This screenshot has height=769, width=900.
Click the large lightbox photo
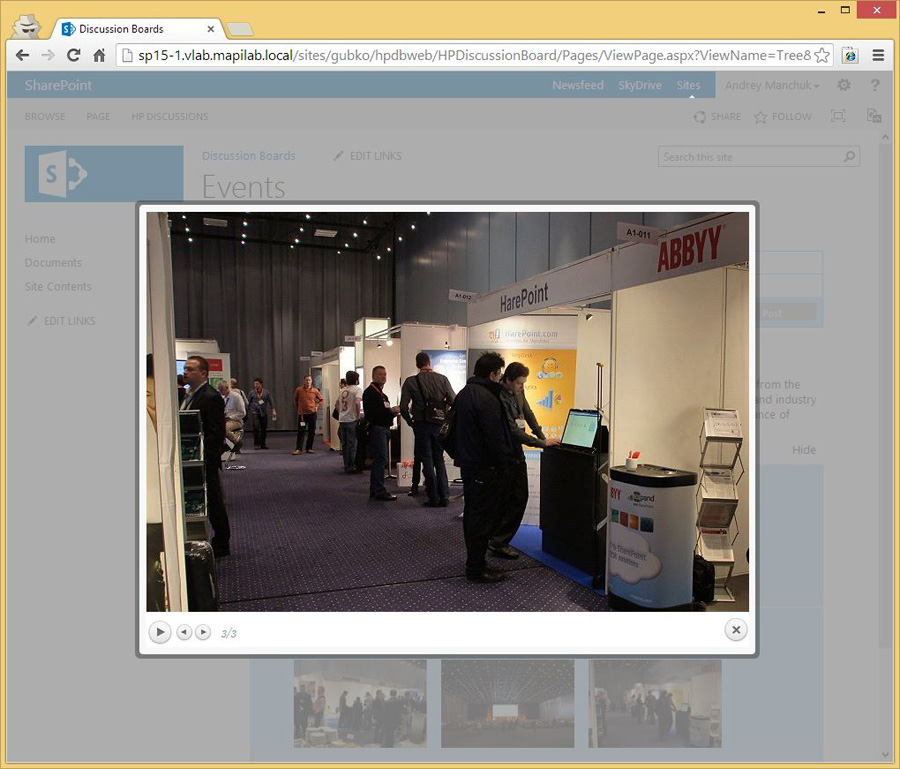447,411
